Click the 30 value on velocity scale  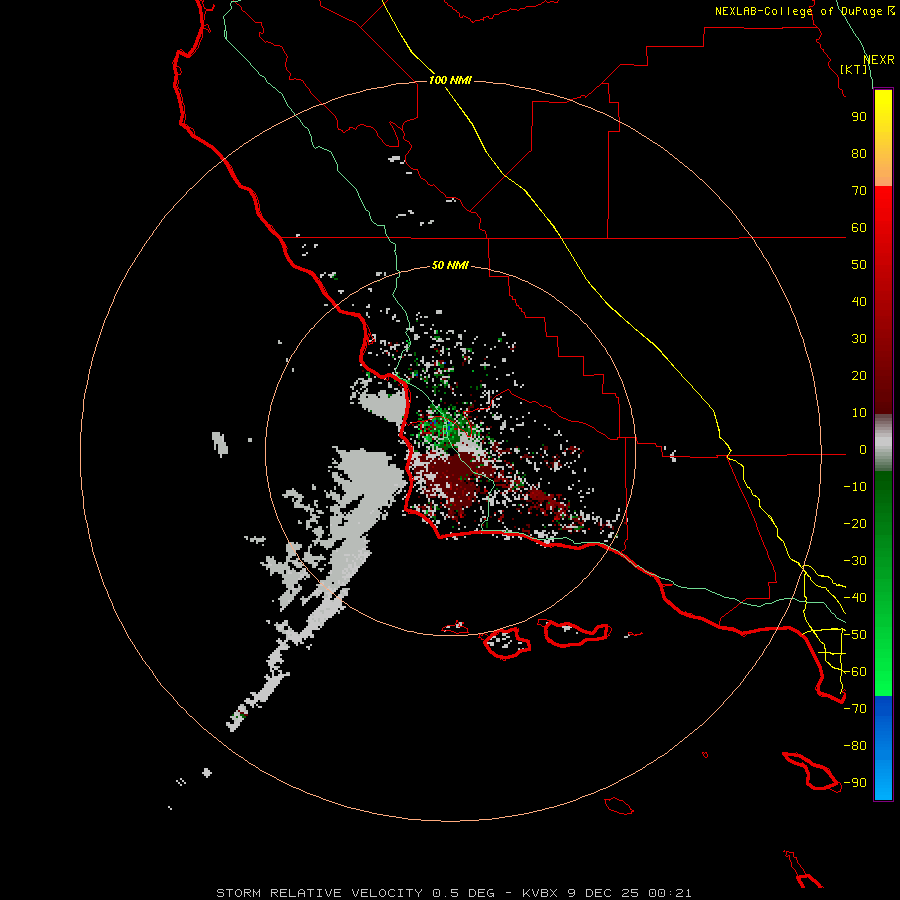pos(859,339)
